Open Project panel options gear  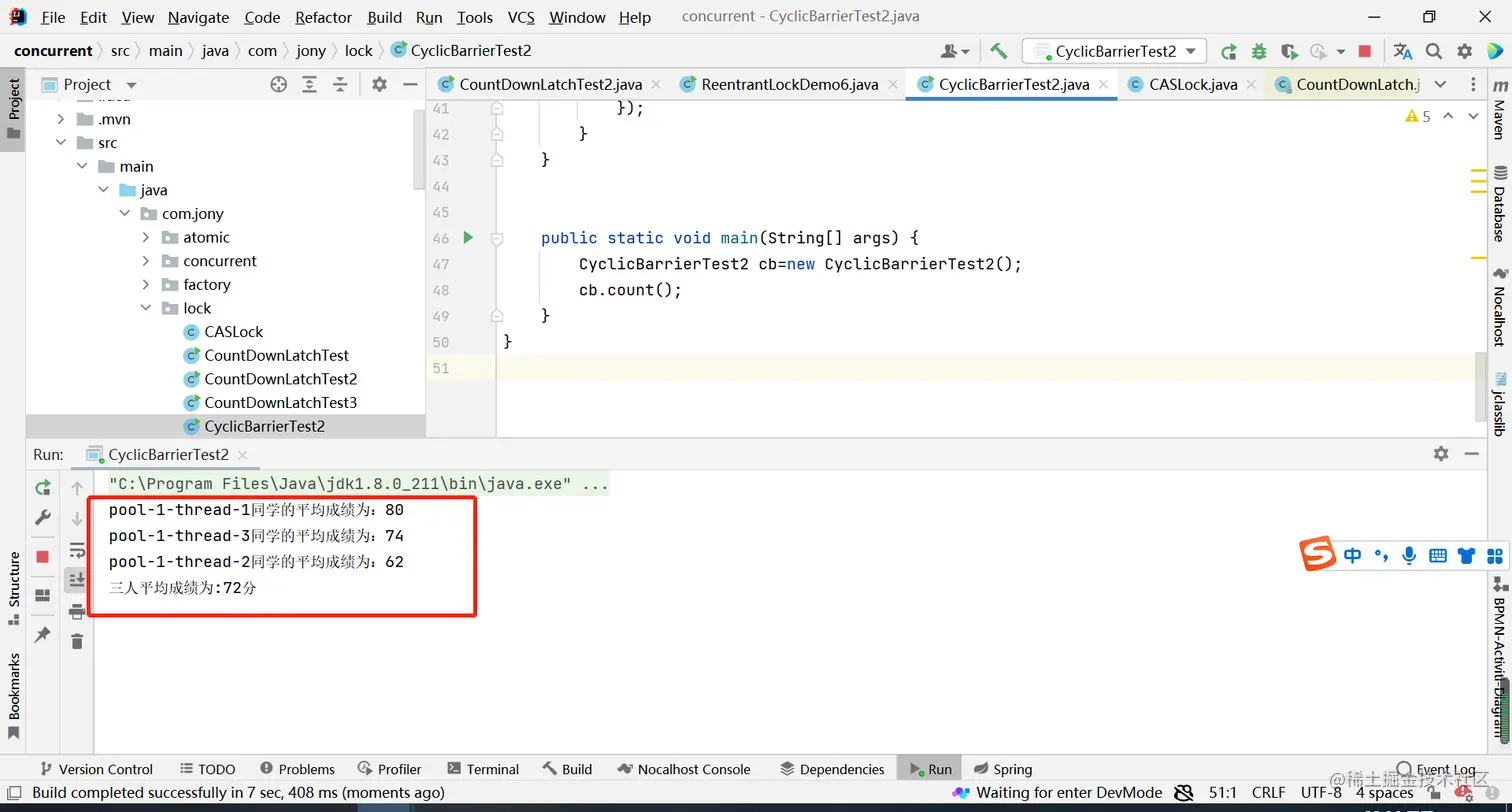click(379, 85)
